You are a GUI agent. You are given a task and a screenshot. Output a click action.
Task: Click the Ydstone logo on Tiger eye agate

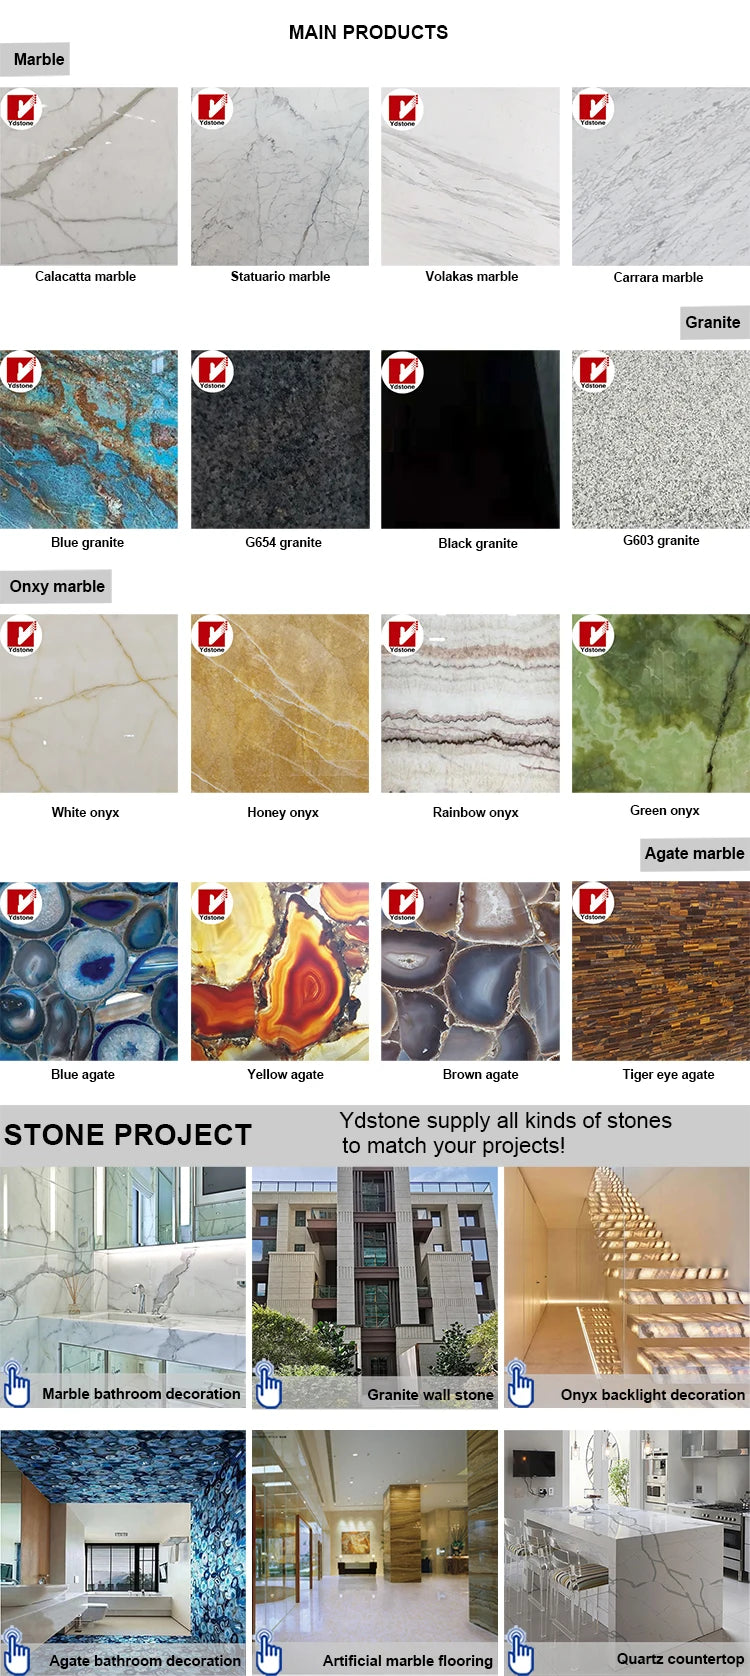point(593,902)
